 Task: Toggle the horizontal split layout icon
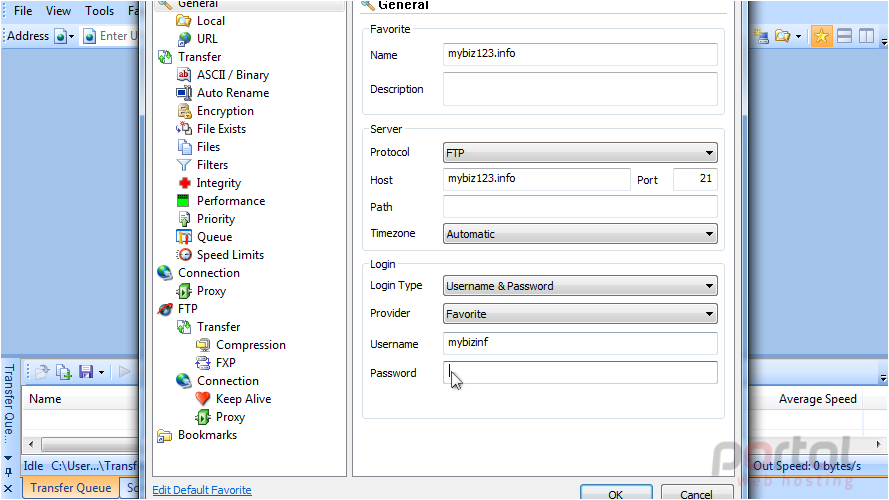(844, 36)
